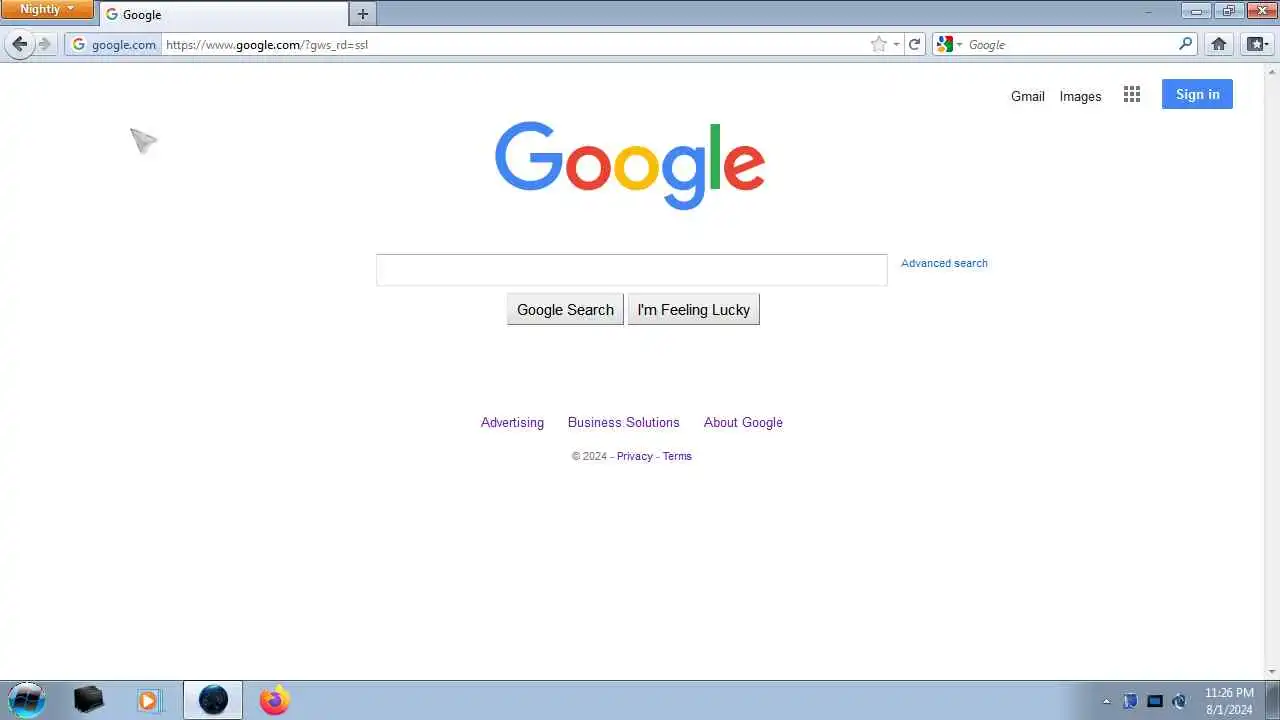Screen dimensions: 1280x720
Task: Click the blue monitor tray icon
Action: pos(1155,701)
